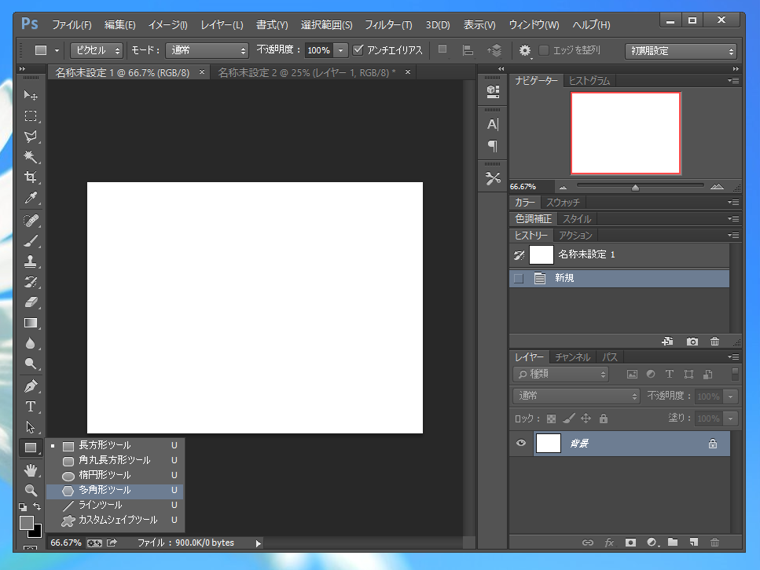Screen dimensions: 760x570
Task: Select the Rectangular Marquee tool
Action: pos(31,116)
